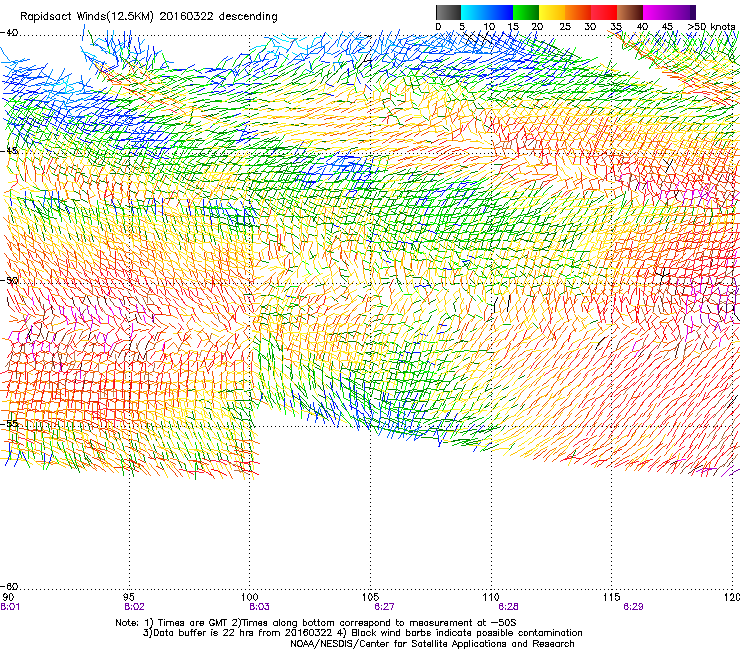Click the 6:29 pass time label
This screenshot has height=650, width=740.
(x=633, y=607)
